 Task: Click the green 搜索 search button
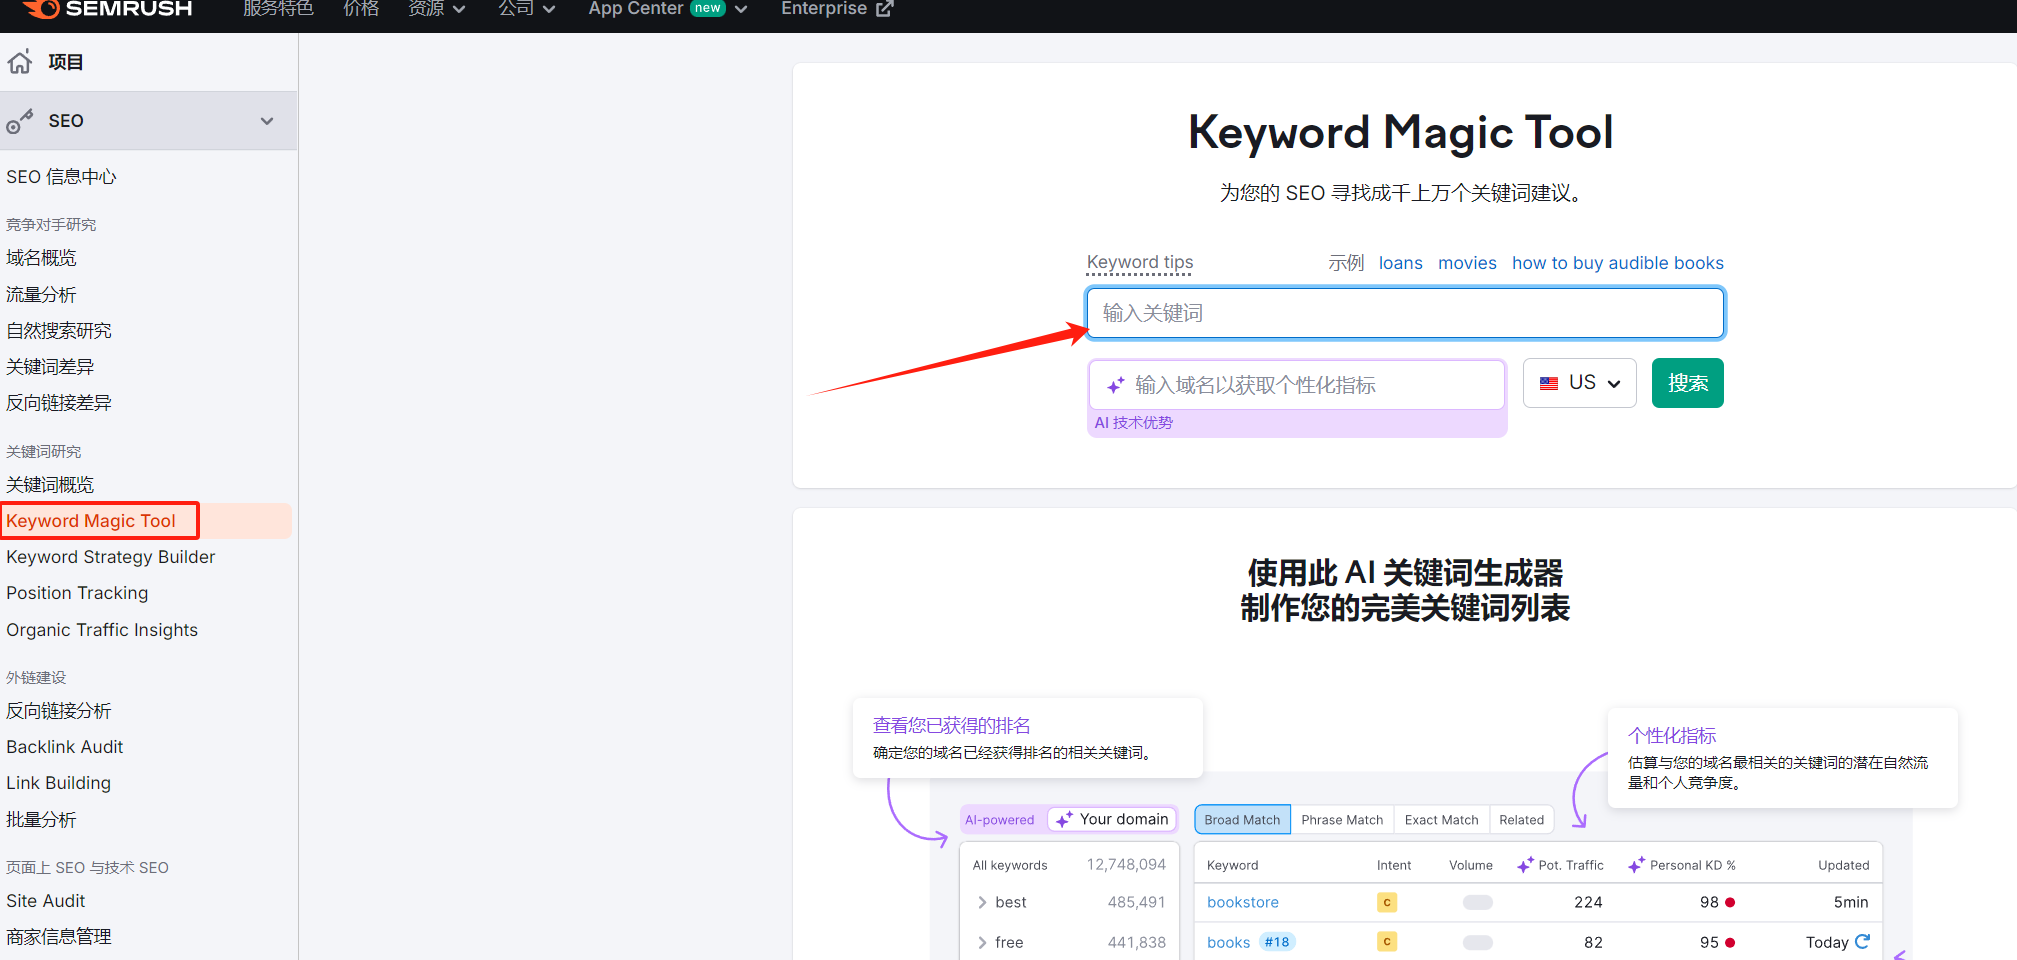click(x=1687, y=382)
